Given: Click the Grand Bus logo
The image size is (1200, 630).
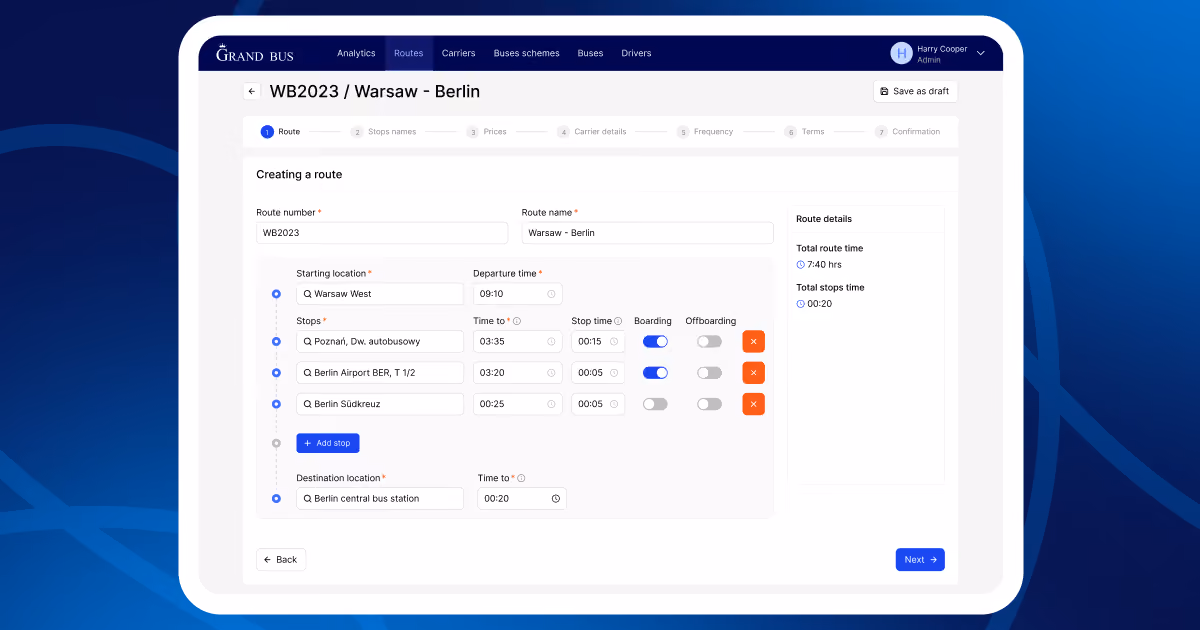Looking at the screenshot, I should (x=255, y=53).
